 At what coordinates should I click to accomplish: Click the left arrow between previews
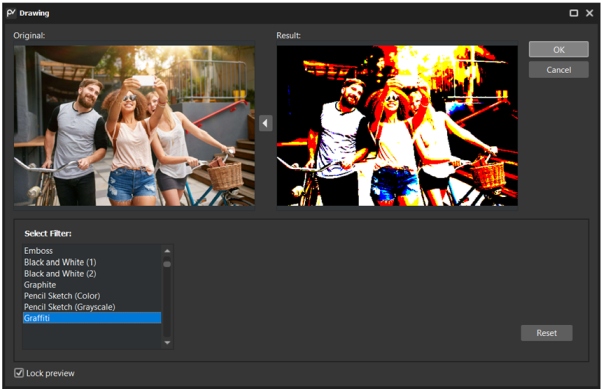(266, 123)
